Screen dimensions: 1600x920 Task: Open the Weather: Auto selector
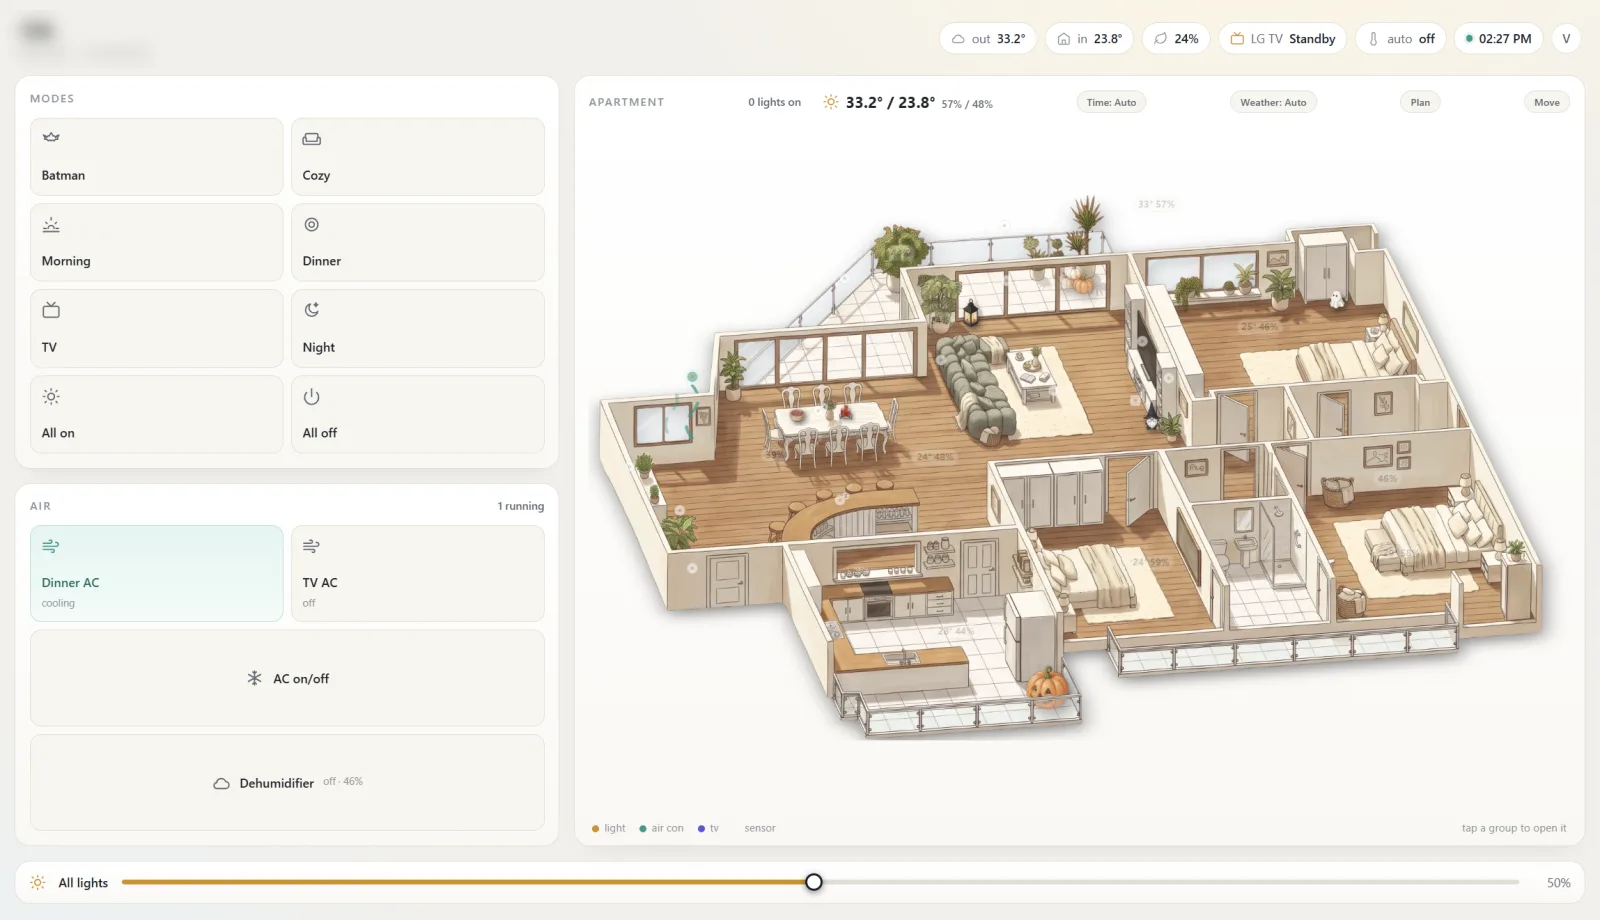pyautogui.click(x=1273, y=102)
